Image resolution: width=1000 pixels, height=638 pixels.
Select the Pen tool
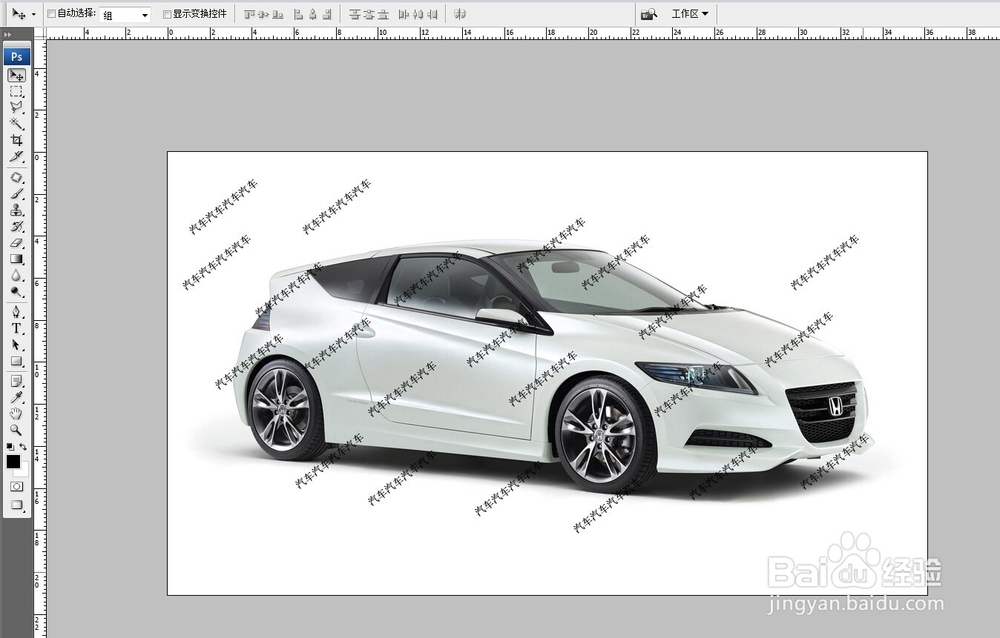click(x=17, y=313)
